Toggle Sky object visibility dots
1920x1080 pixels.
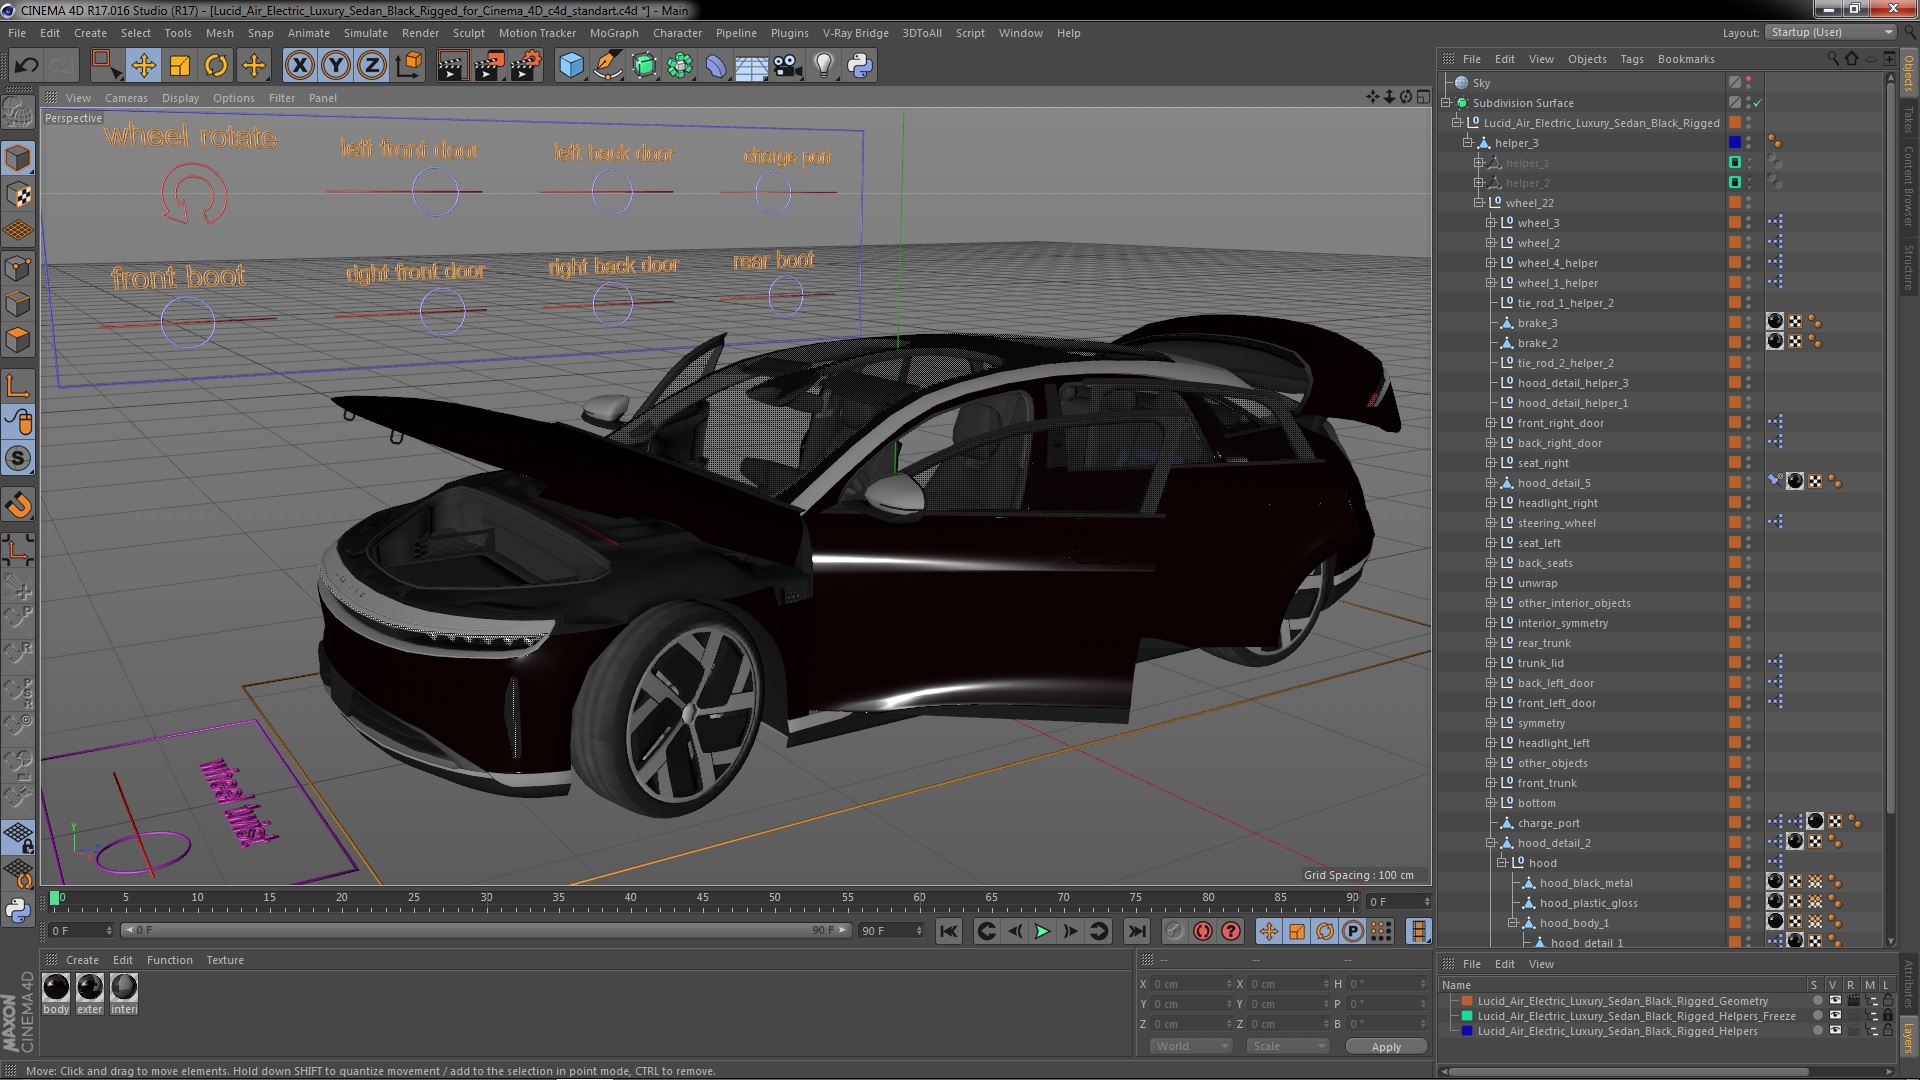pos(1749,83)
